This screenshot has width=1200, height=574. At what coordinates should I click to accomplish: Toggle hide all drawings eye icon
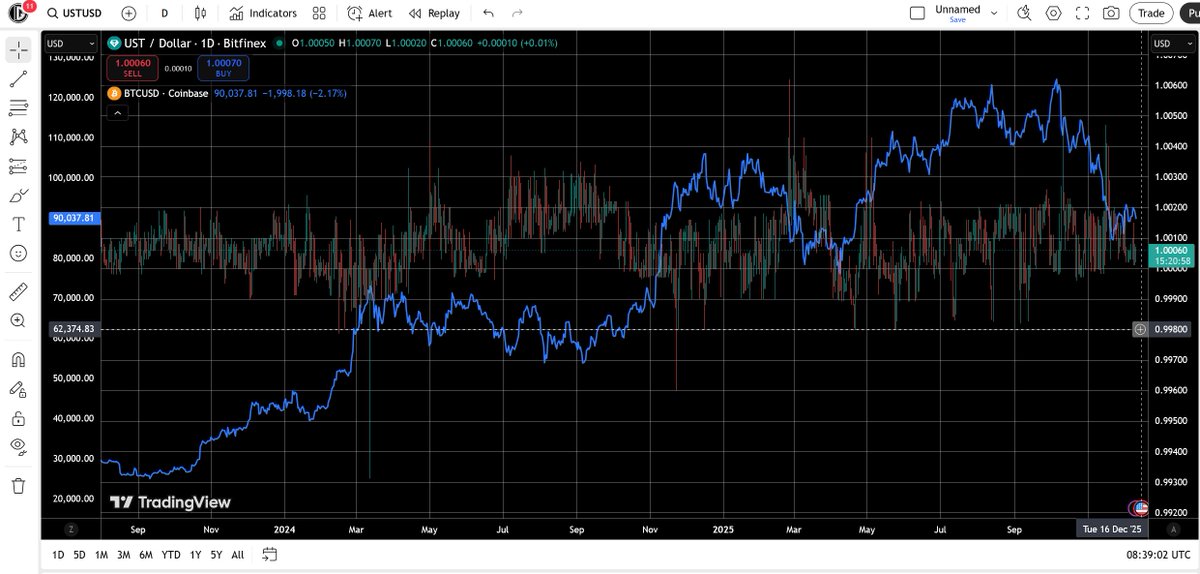click(x=18, y=446)
